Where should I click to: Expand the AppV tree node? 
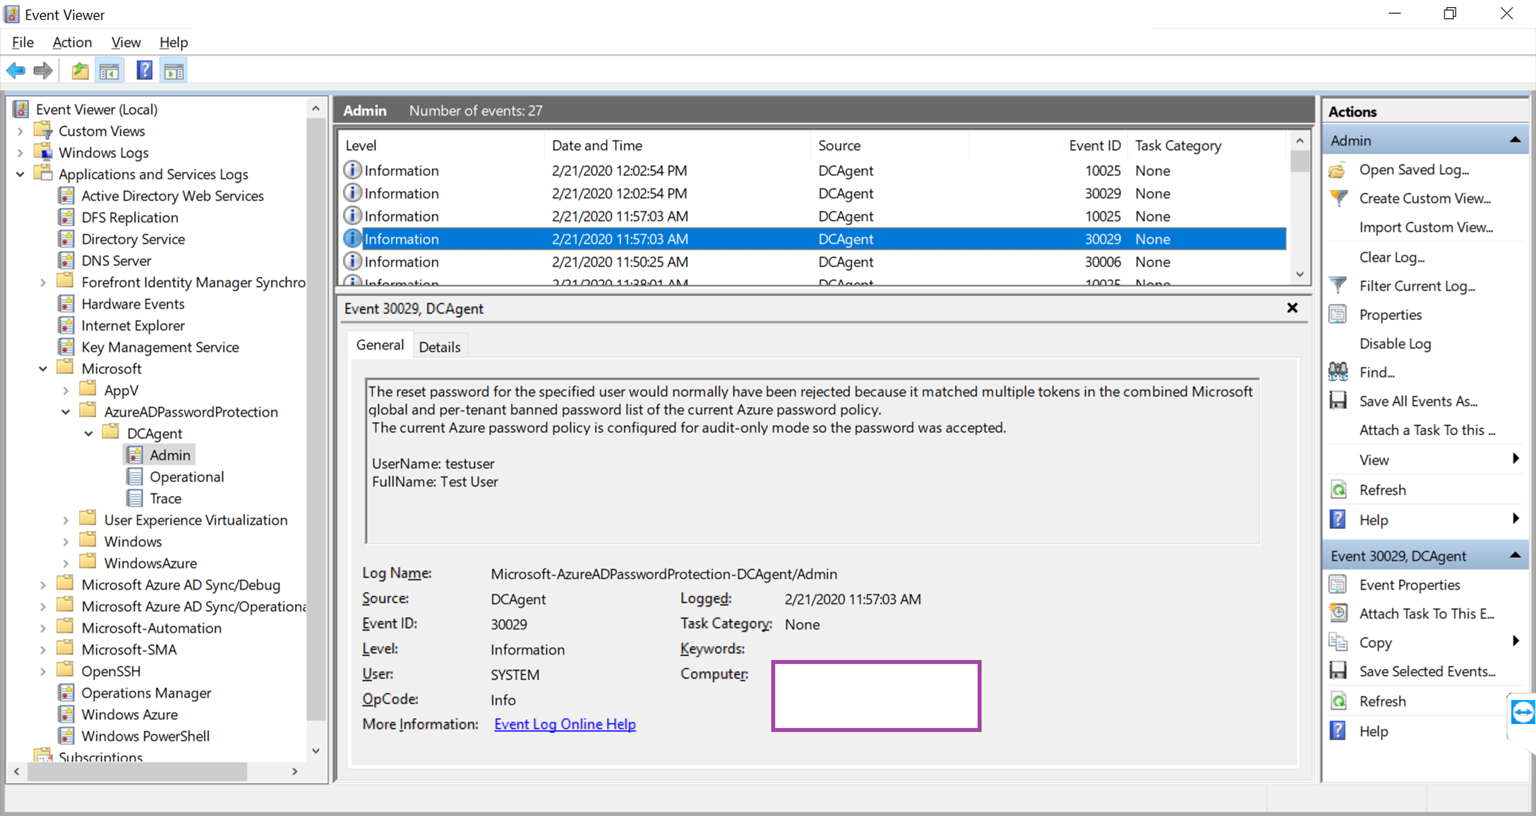[66, 390]
